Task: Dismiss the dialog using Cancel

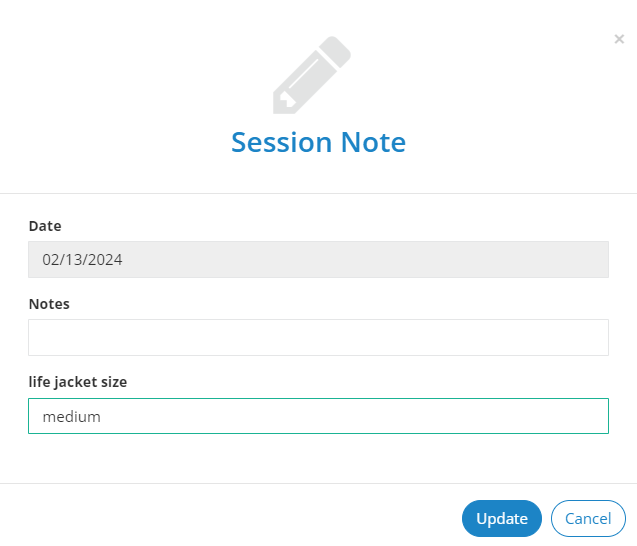Action: tap(588, 518)
